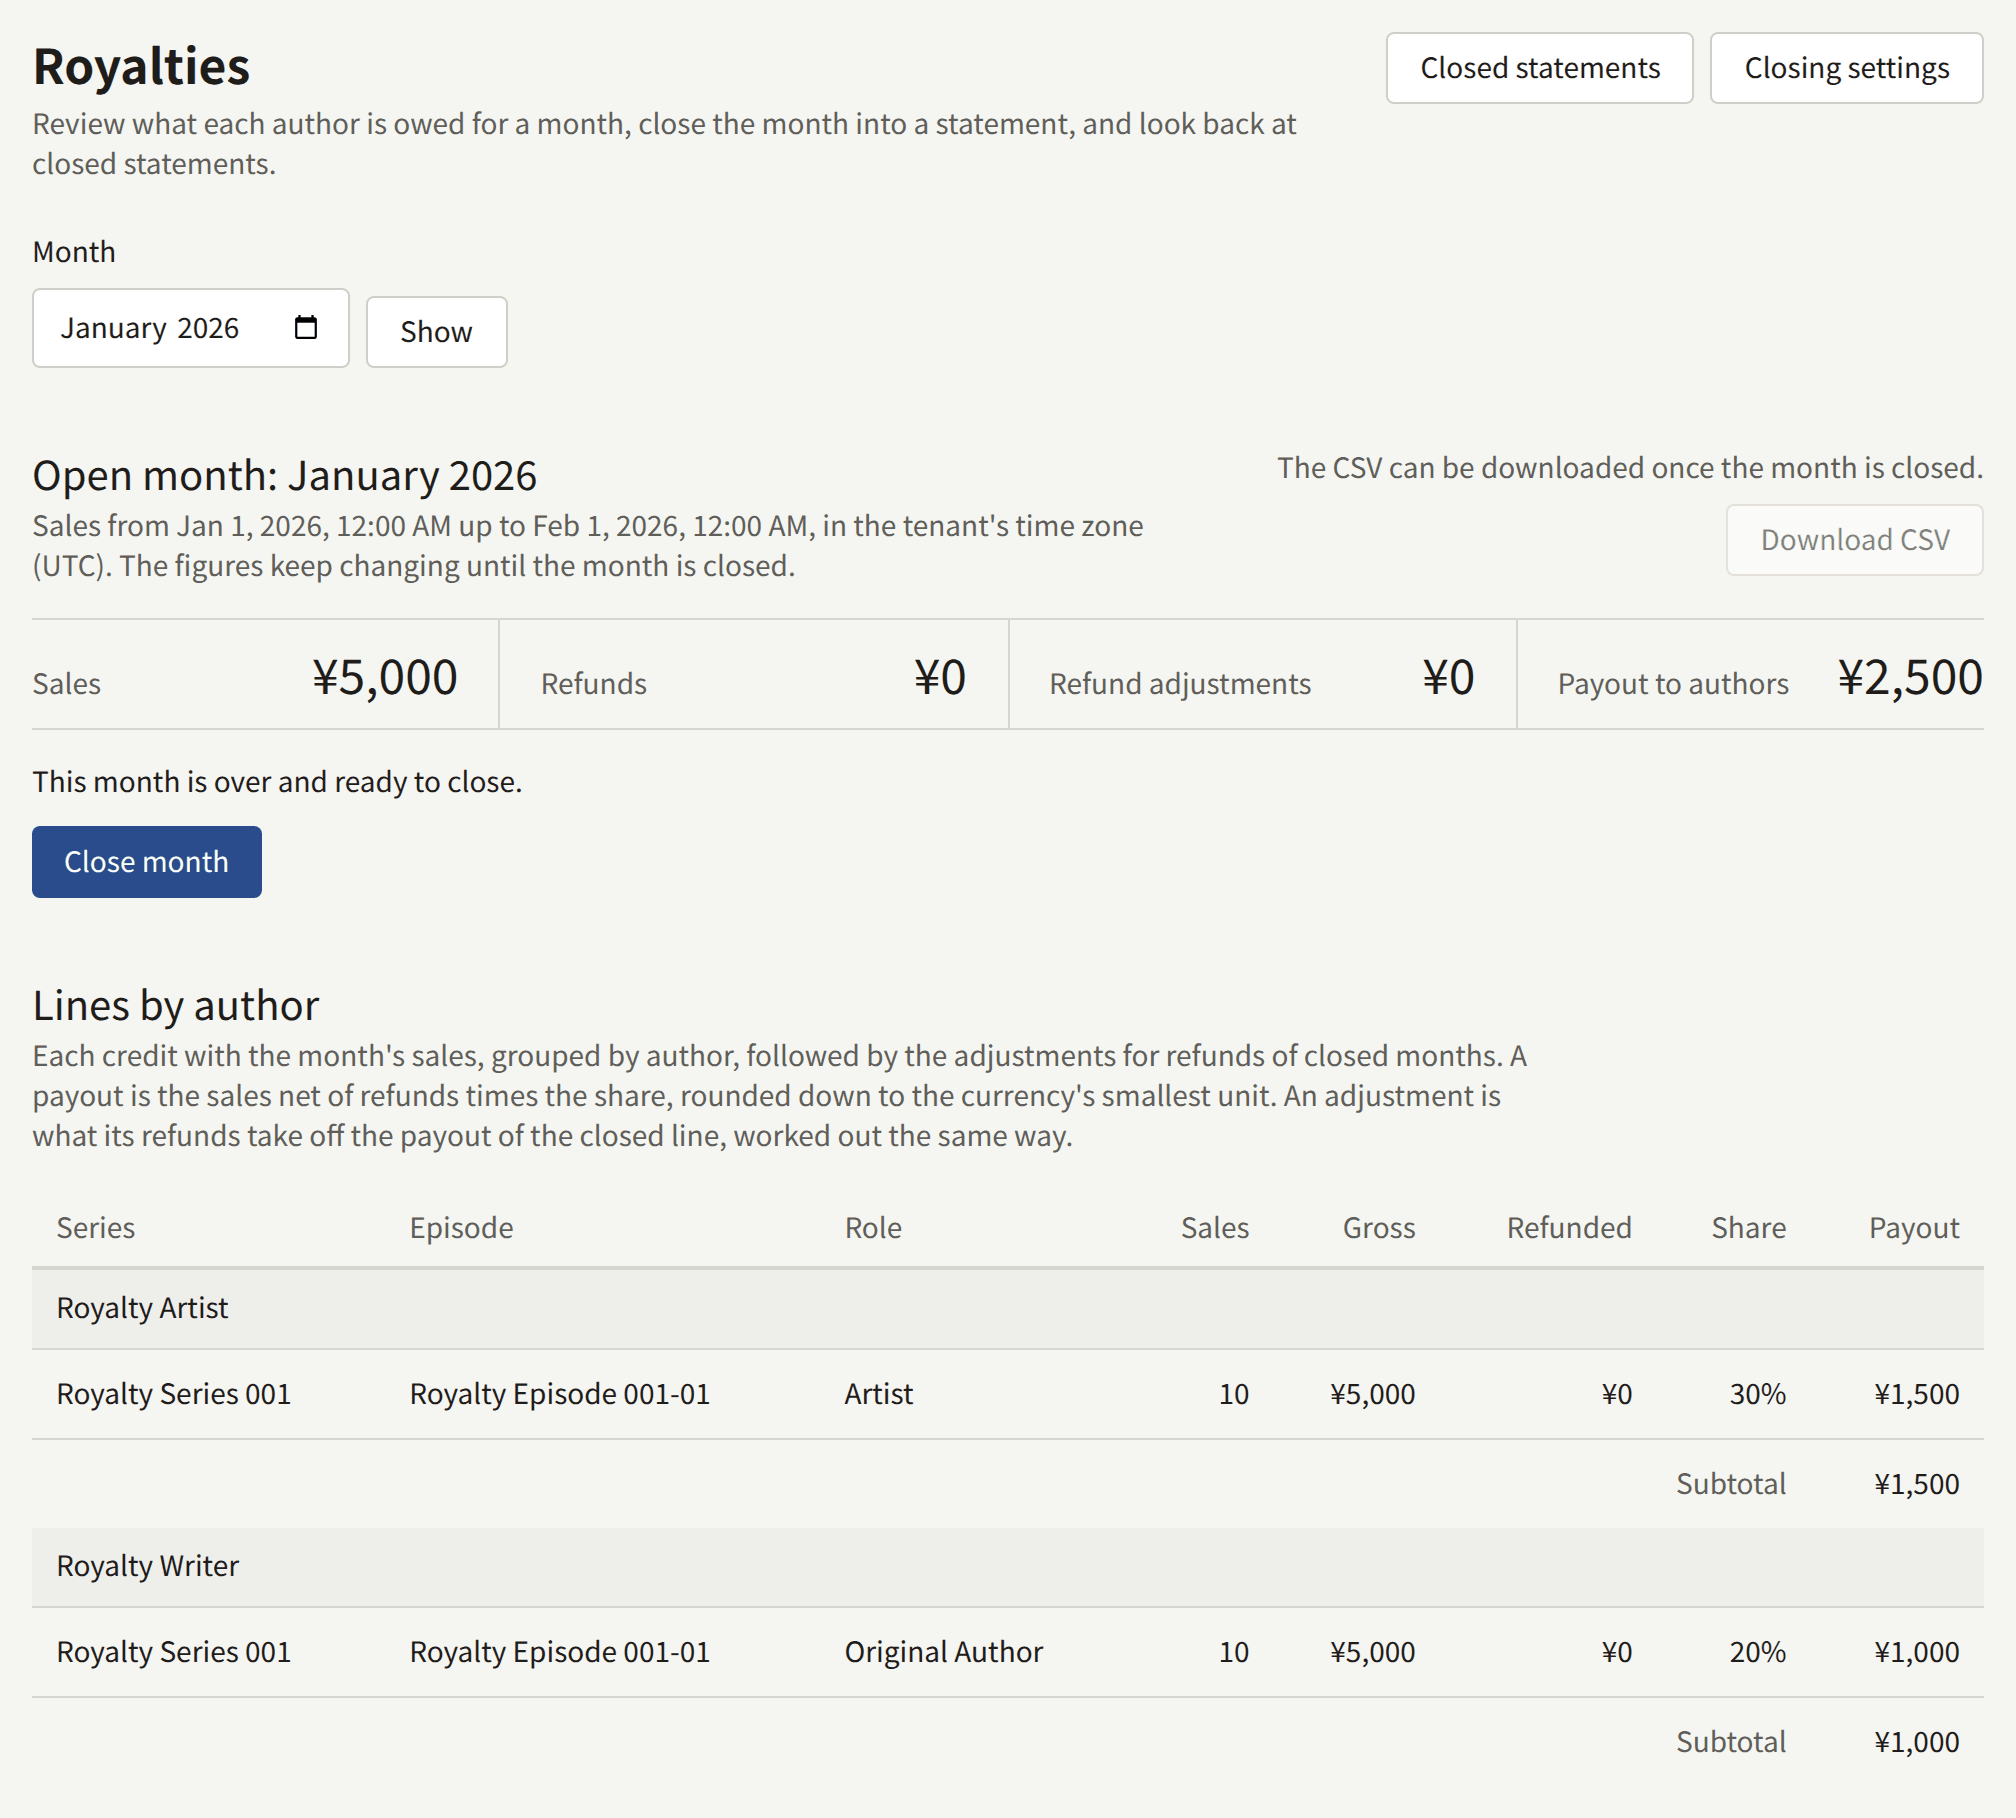Click the Original Author role cell

[x=944, y=1652]
